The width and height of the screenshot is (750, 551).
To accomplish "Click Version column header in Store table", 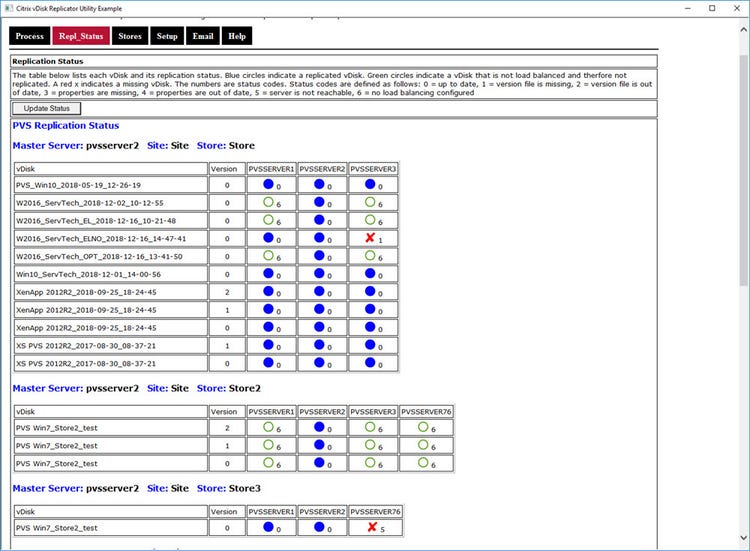I will (x=227, y=169).
